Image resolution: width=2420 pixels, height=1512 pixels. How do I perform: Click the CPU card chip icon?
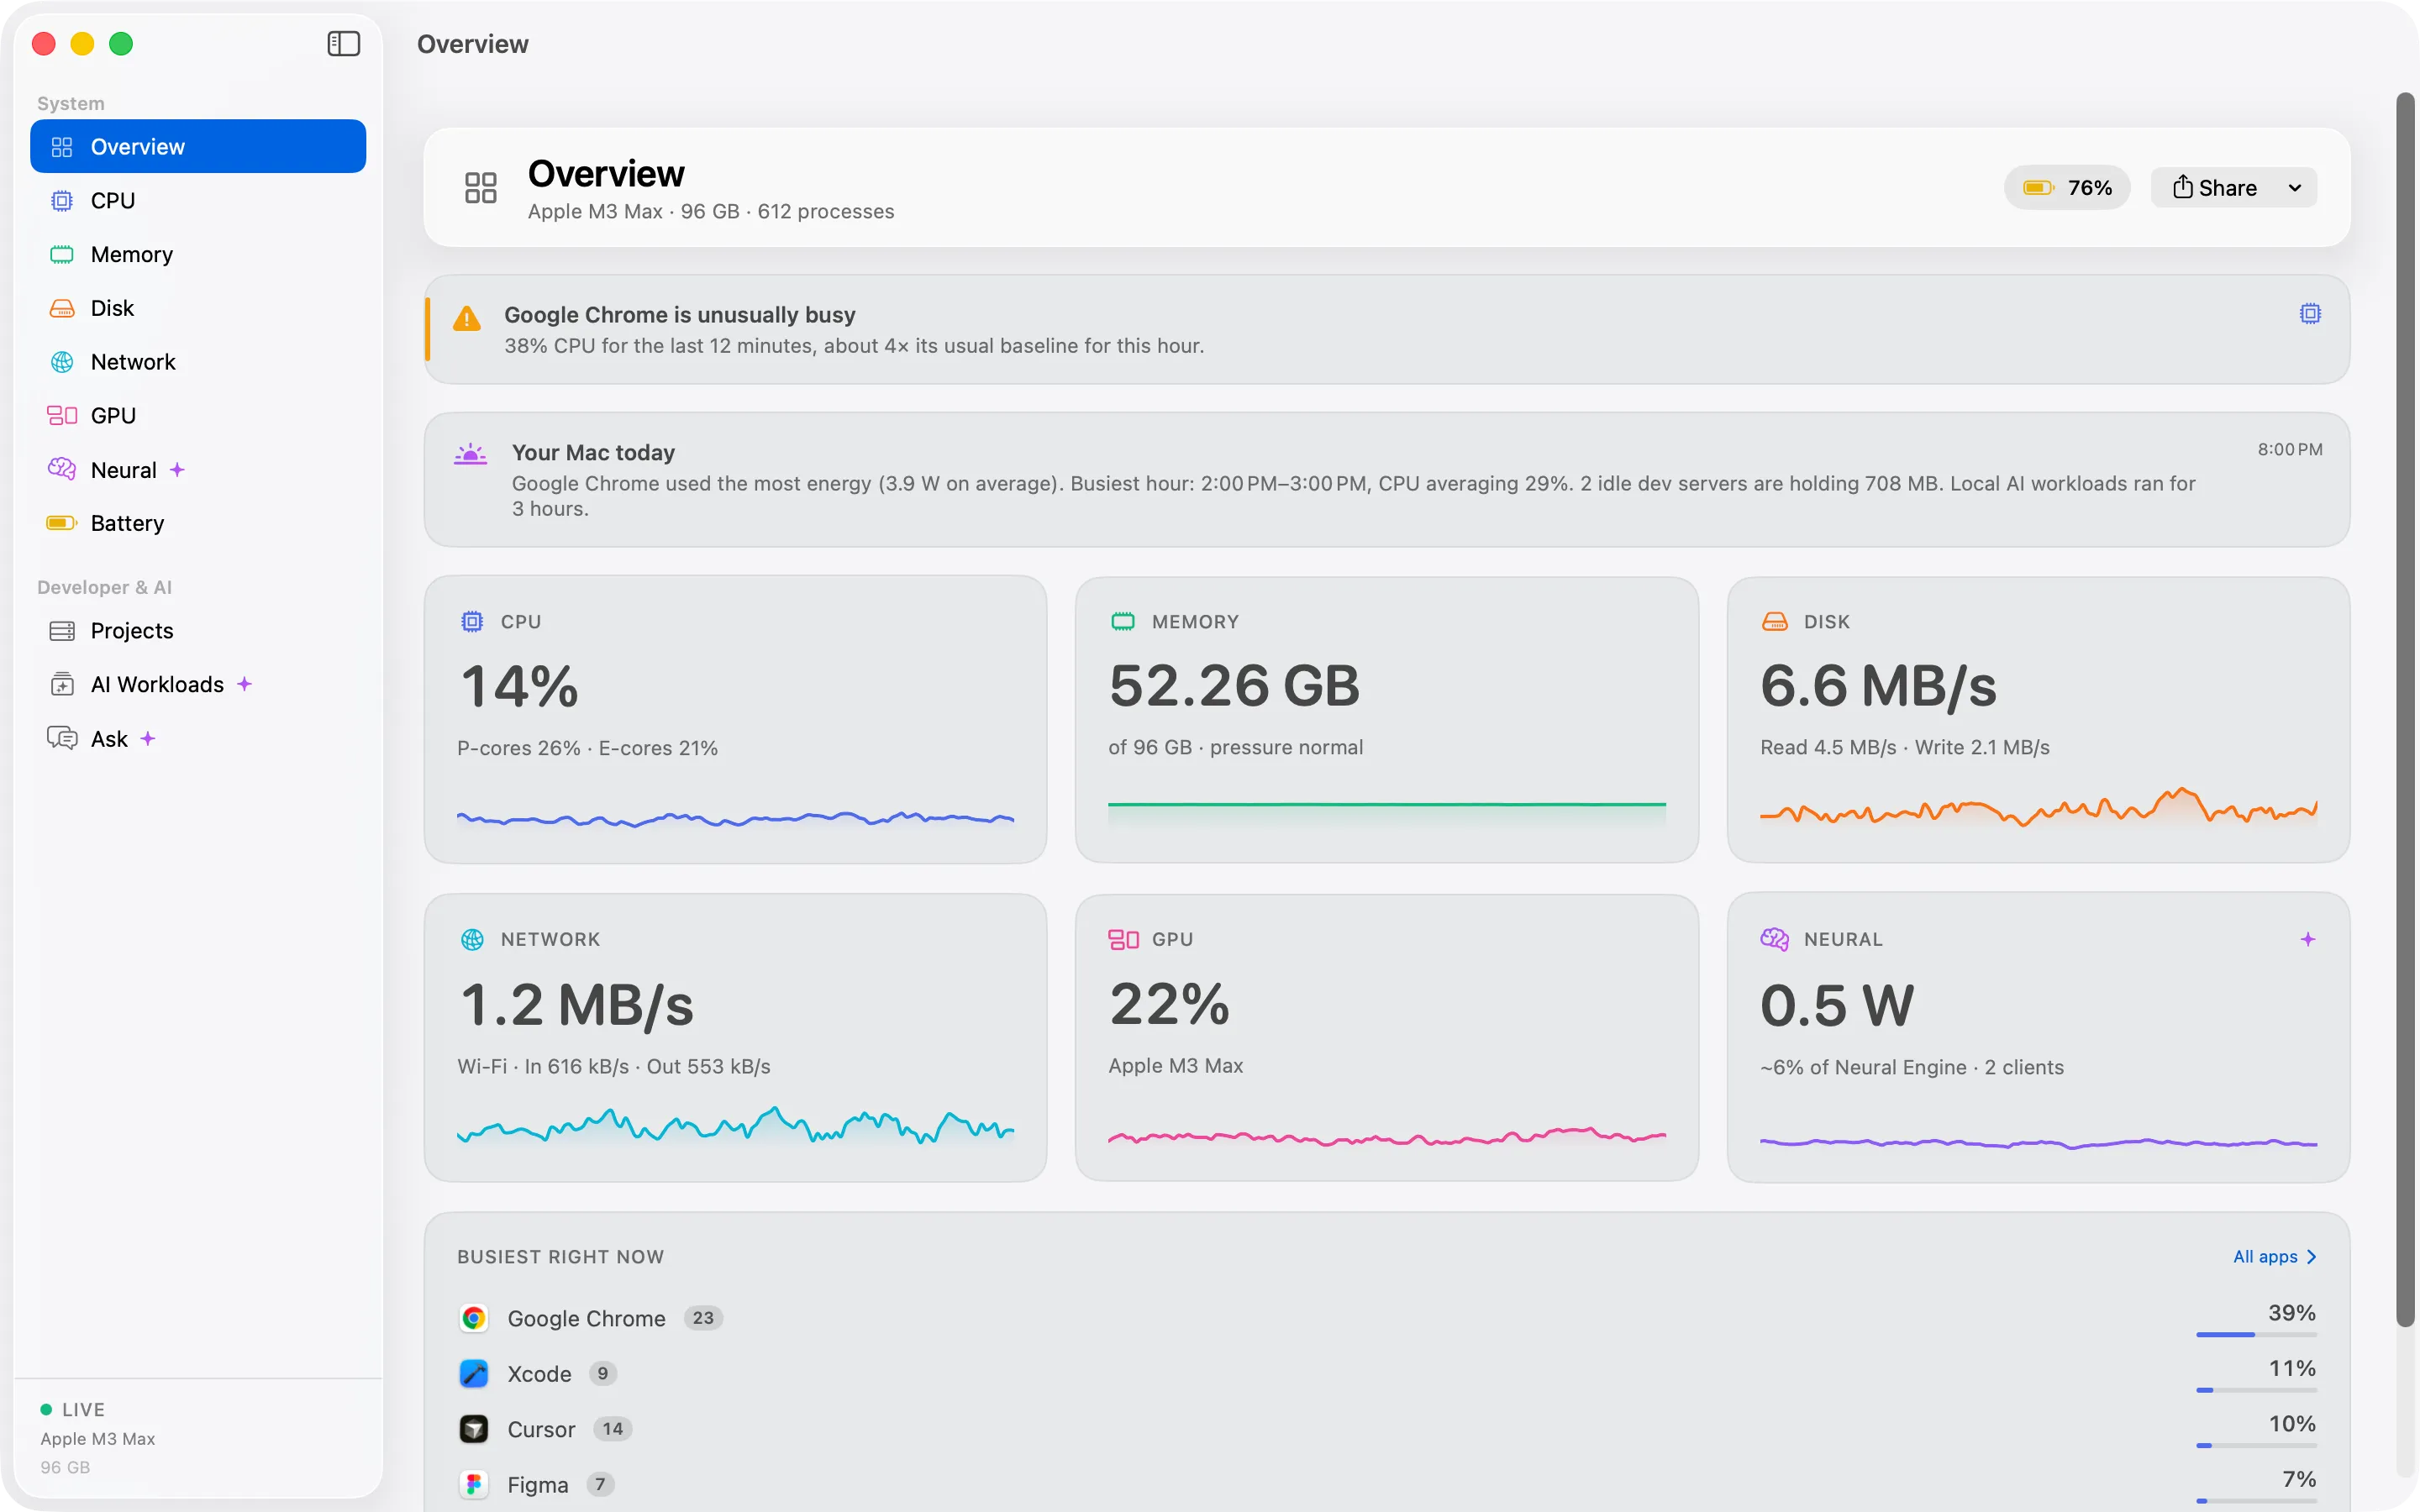coord(472,621)
